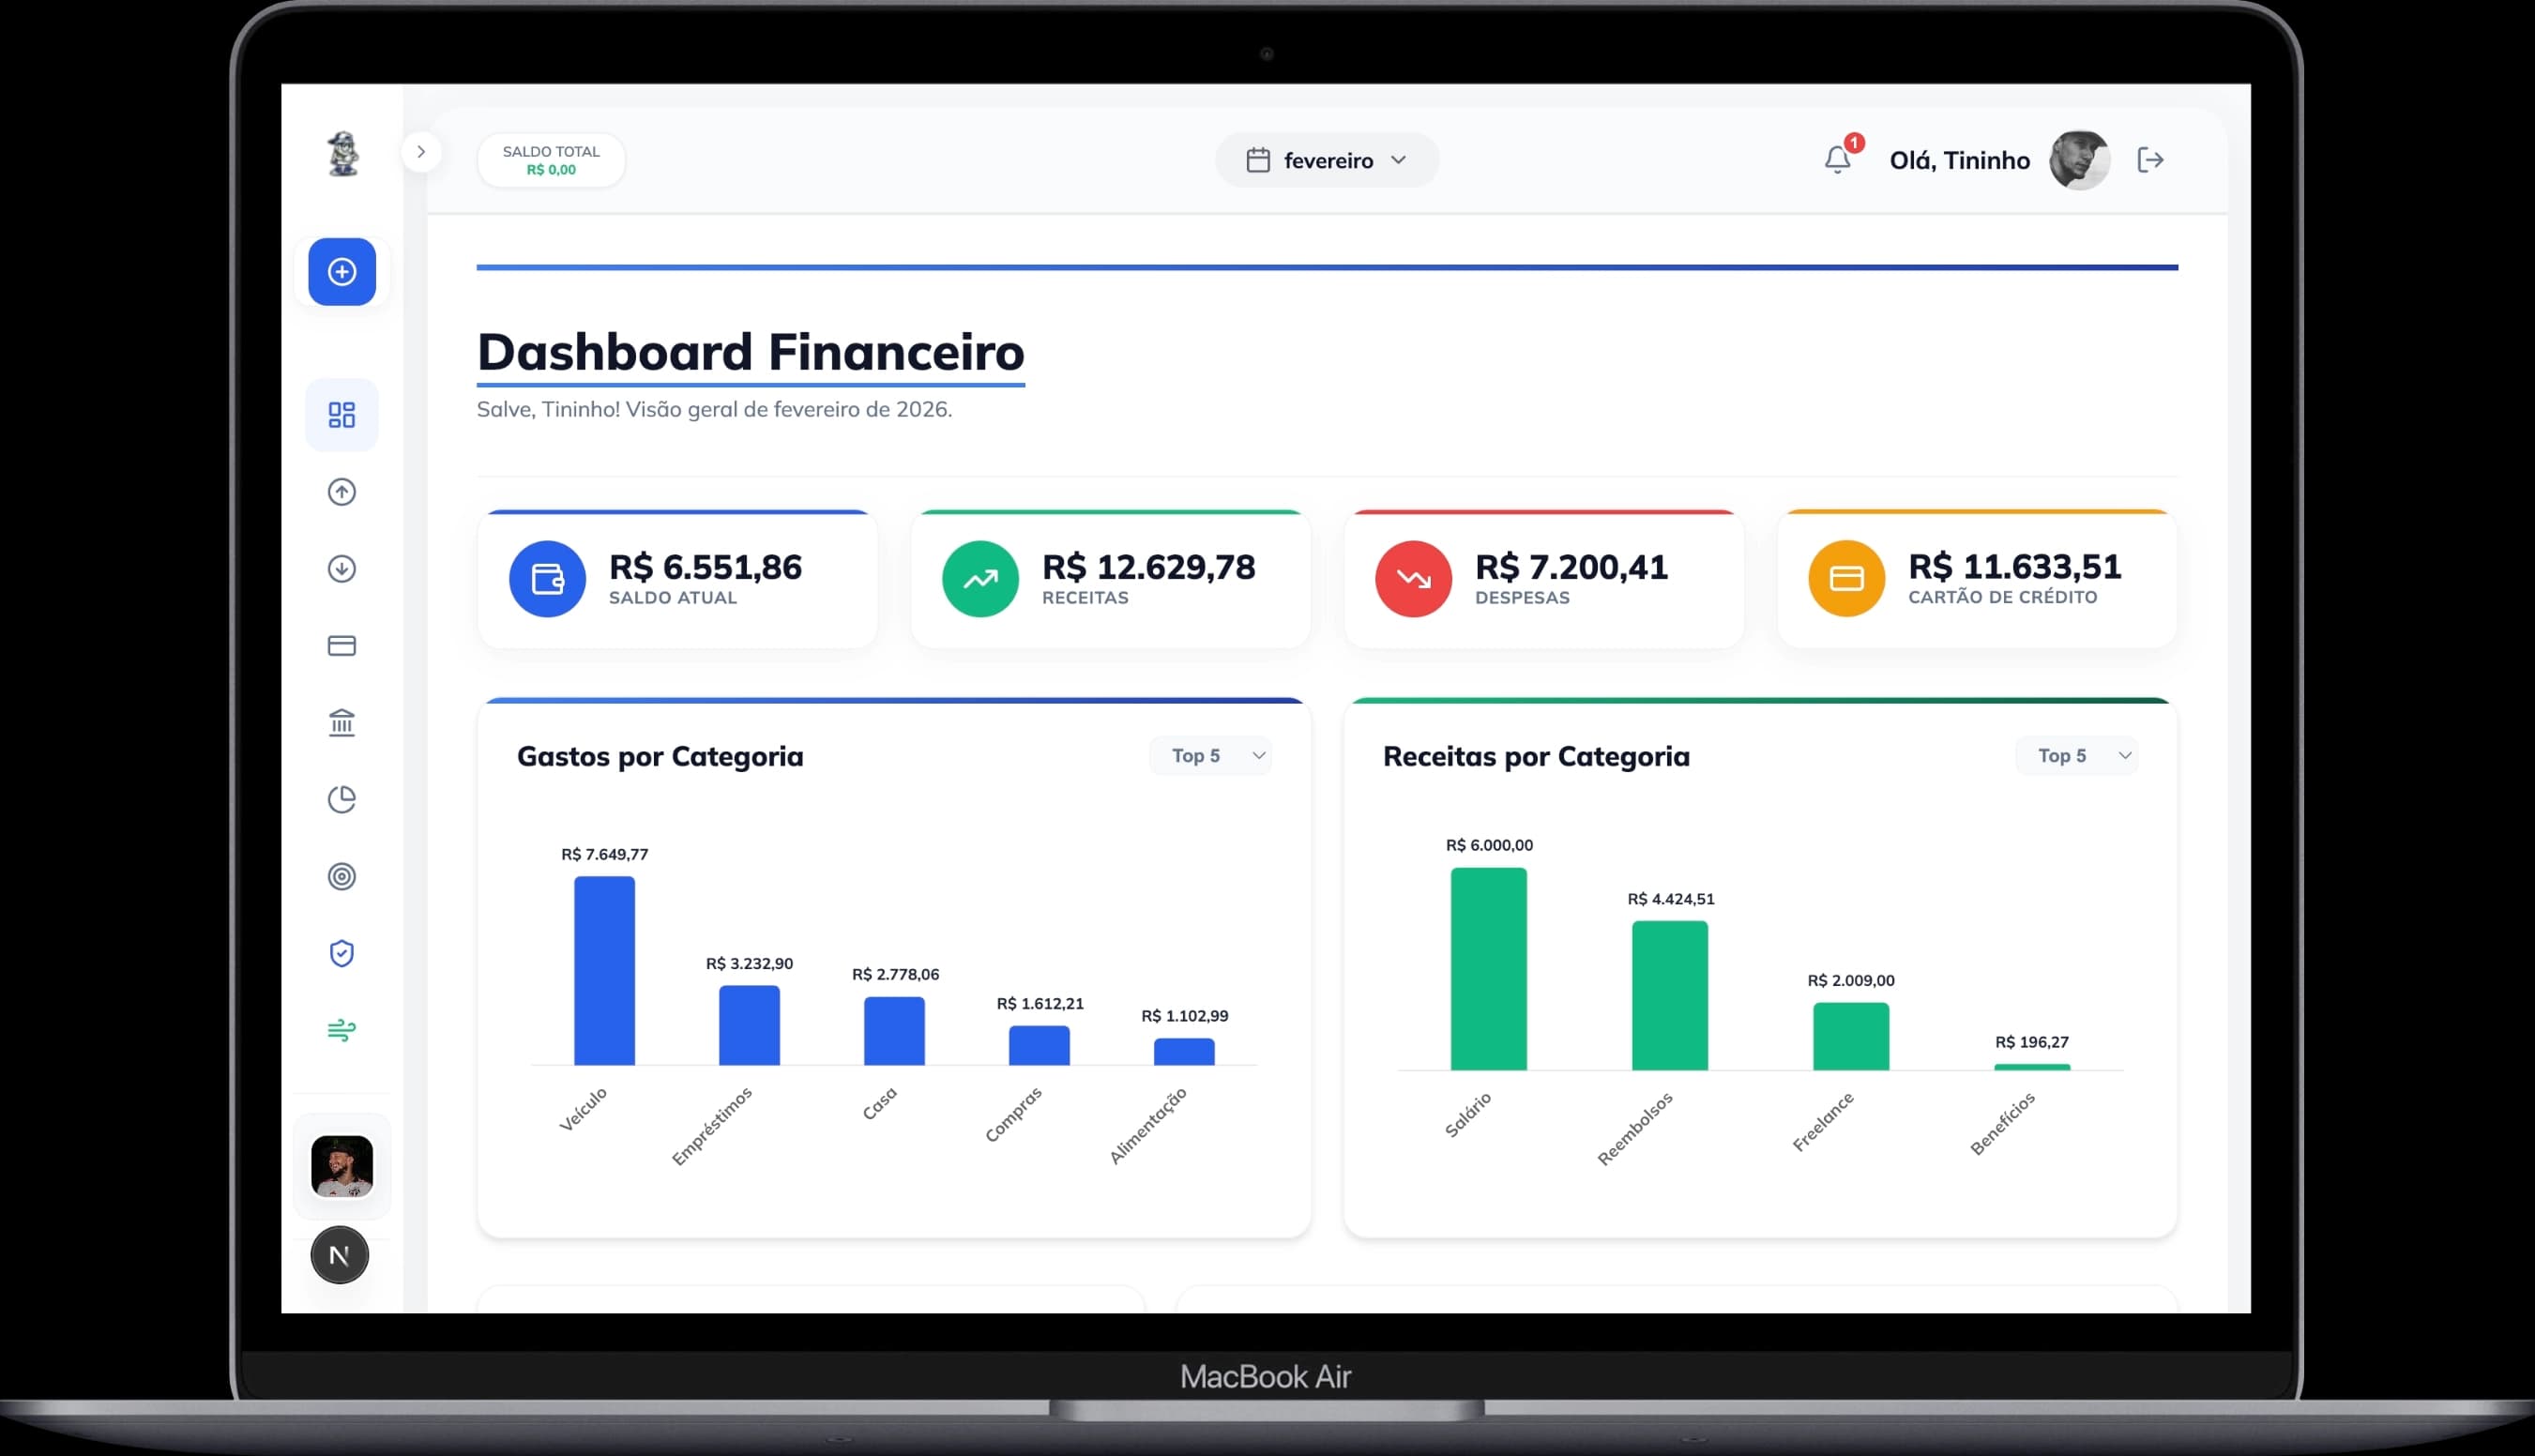Expand the sidebar with the chevron arrow
This screenshot has height=1456, width=2535.
(422, 151)
